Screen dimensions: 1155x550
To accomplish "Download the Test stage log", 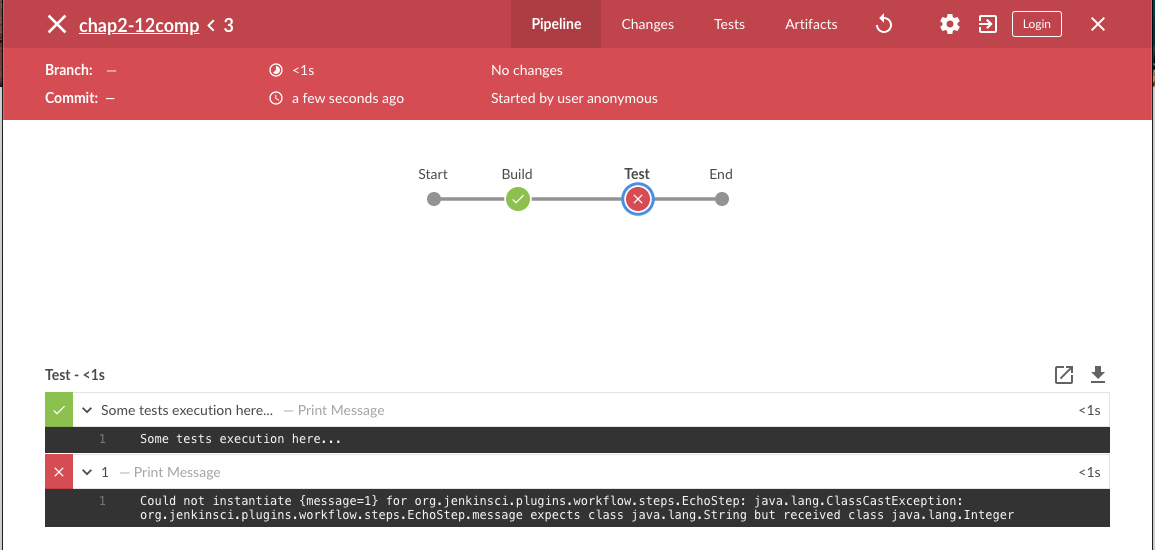I will click(1097, 375).
